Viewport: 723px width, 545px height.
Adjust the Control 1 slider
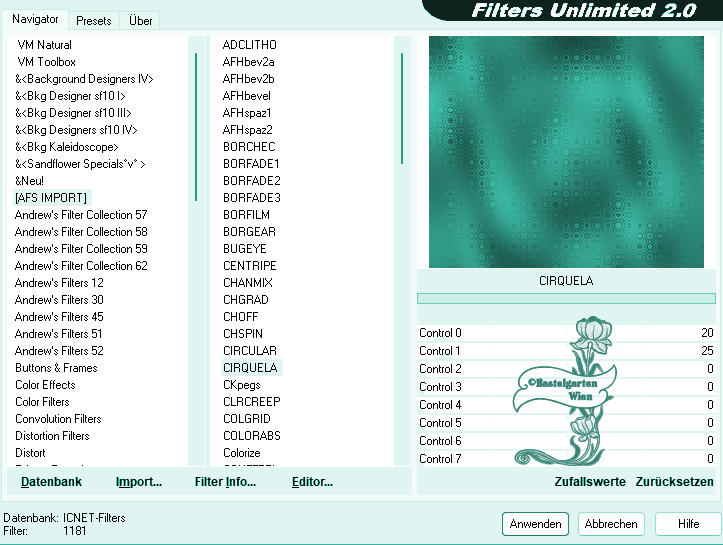click(566, 351)
